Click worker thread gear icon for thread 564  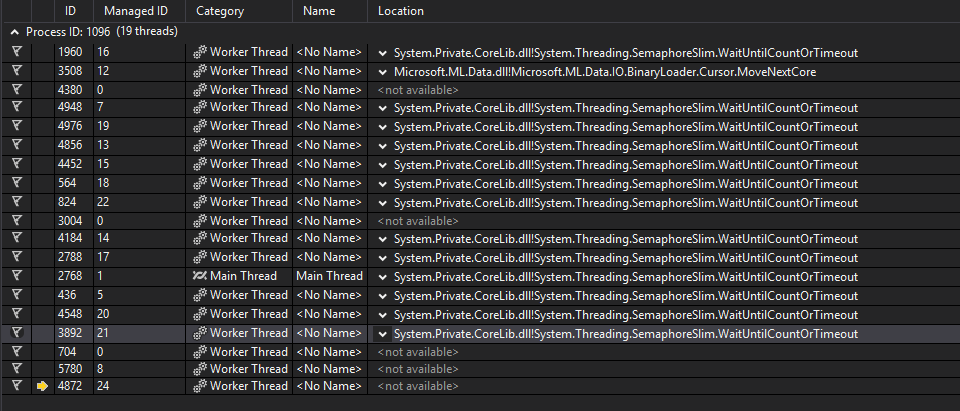point(200,183)
